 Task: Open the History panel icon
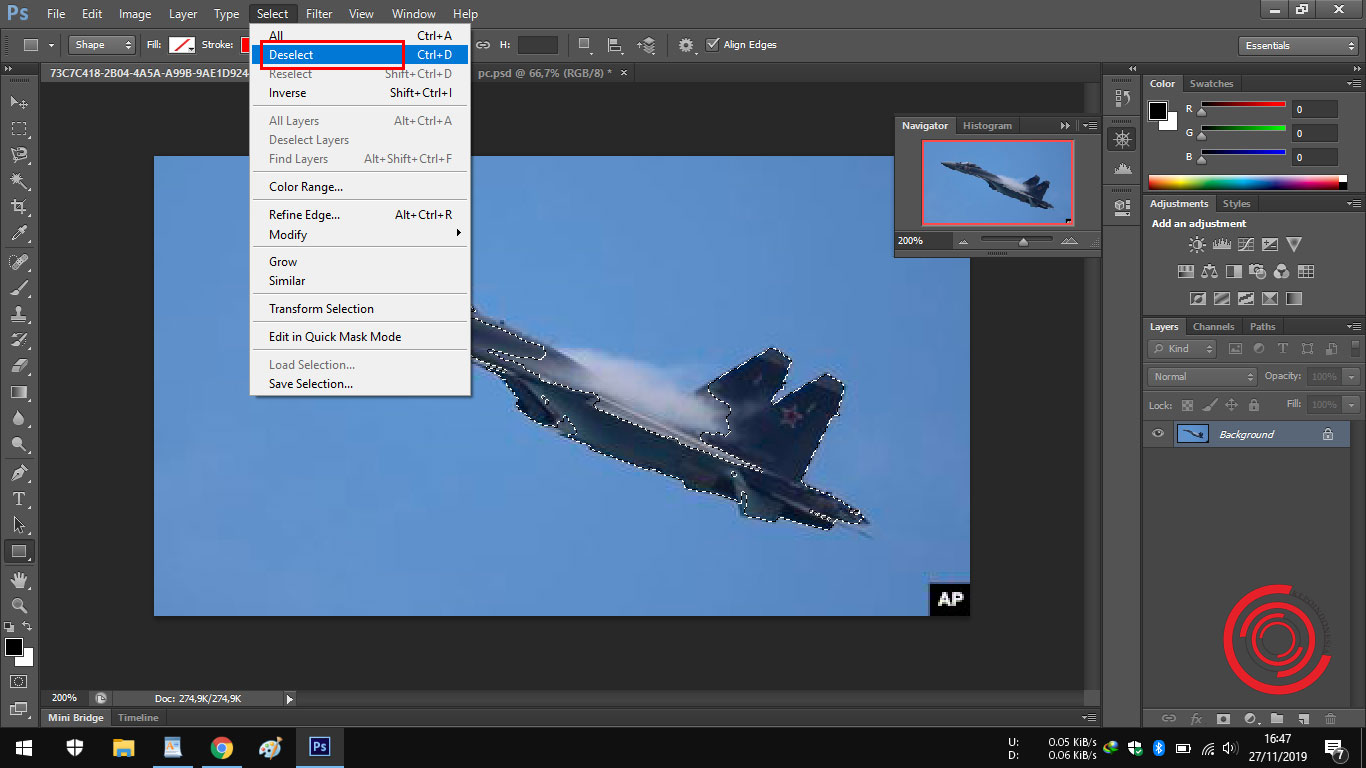1122,98
